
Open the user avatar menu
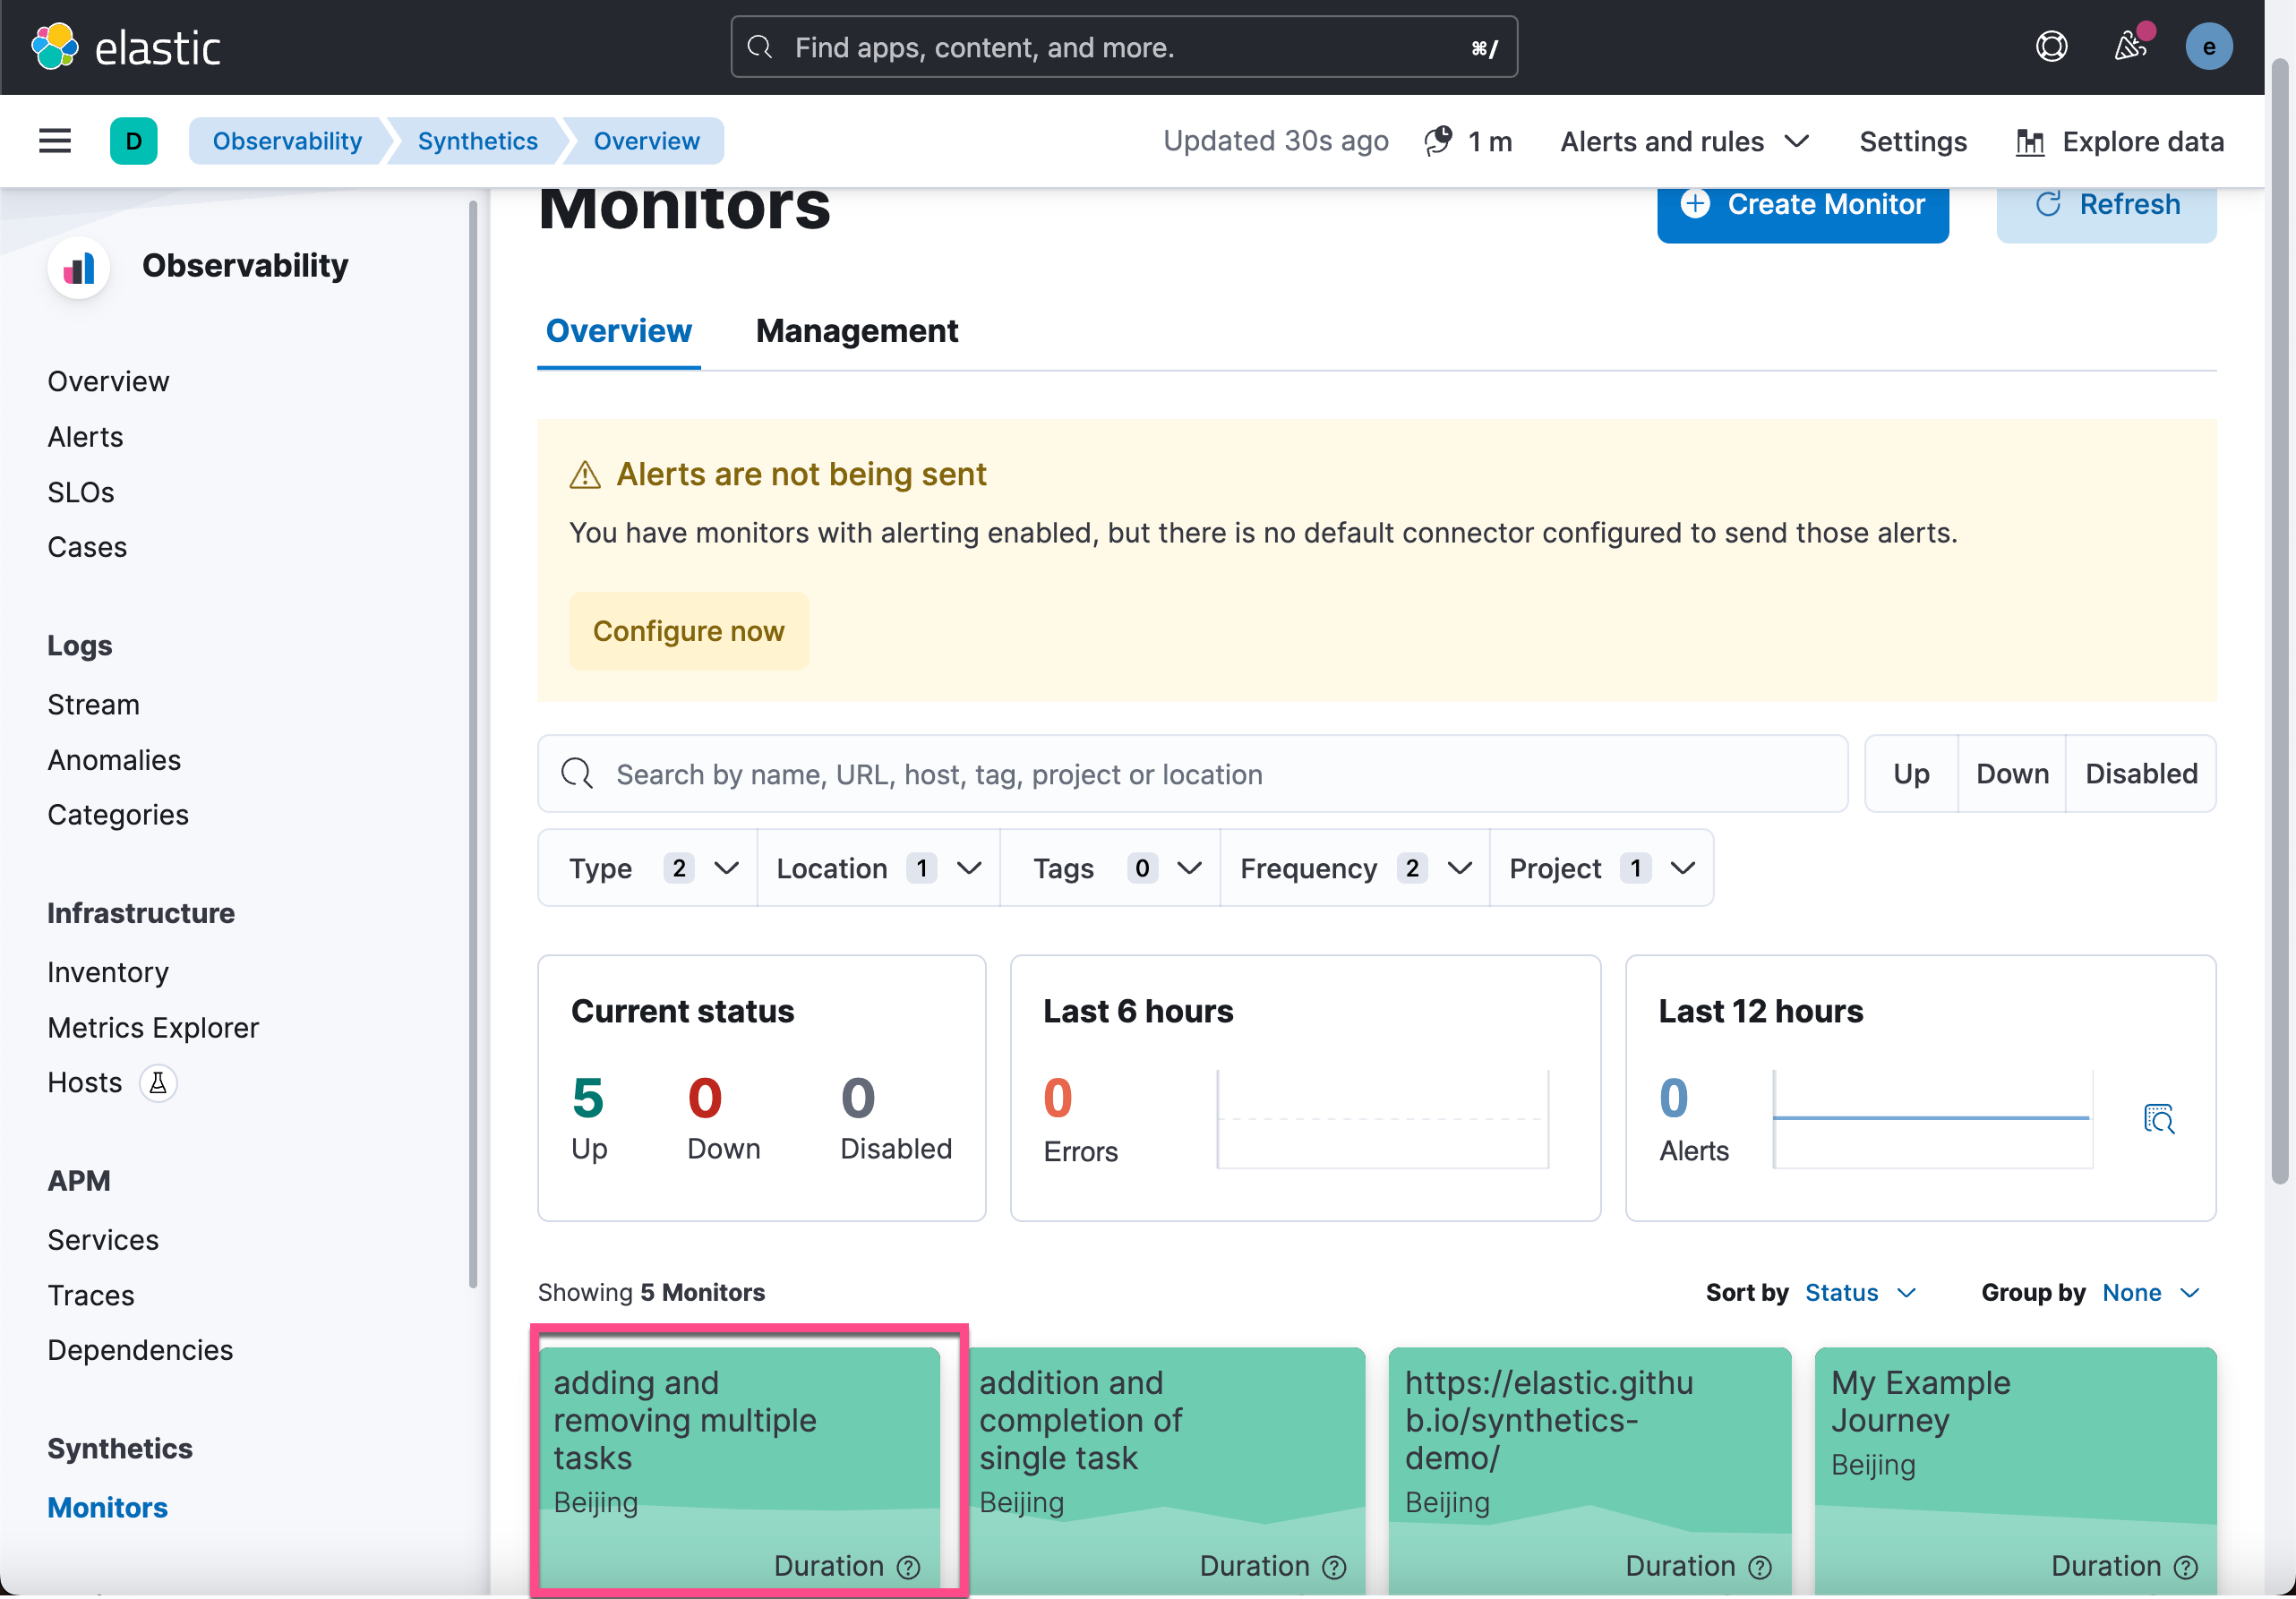point(2208,47)
